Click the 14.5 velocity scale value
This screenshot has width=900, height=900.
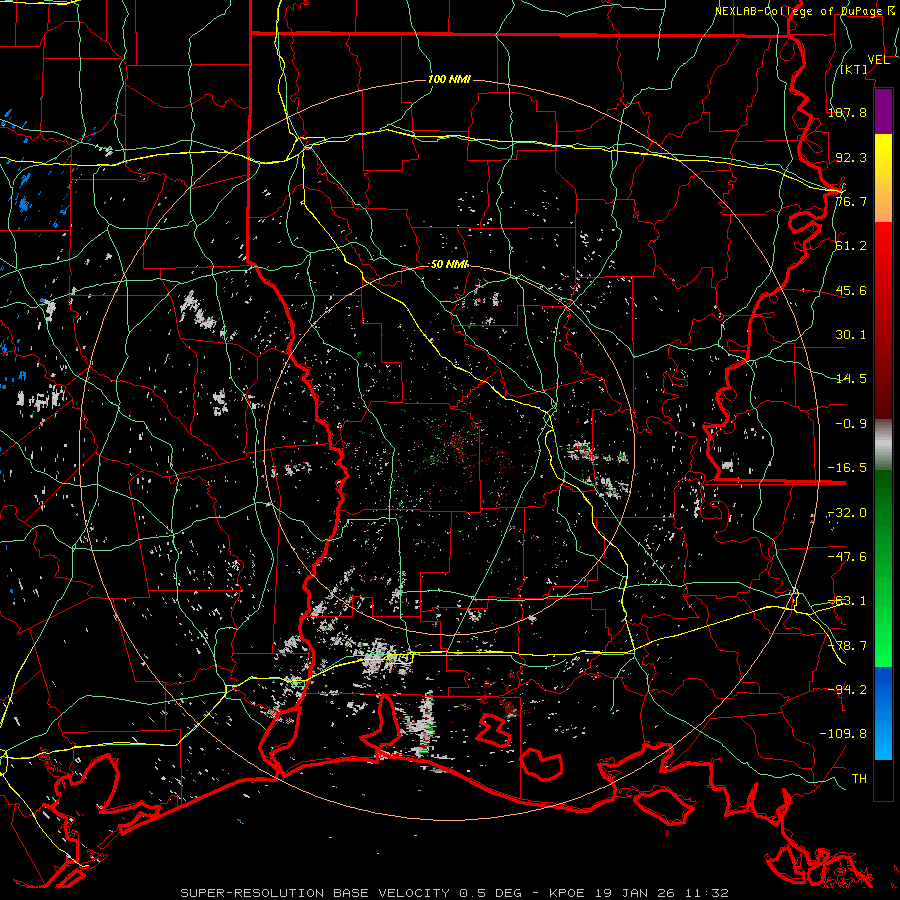pyautogui.click(x=851, y=379)
